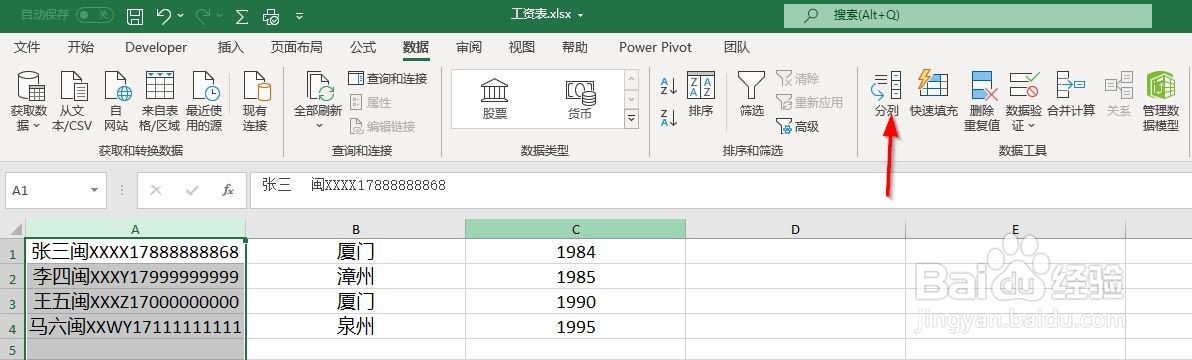
Task: Switch to the 开始 tab
Action: point(81,47)
